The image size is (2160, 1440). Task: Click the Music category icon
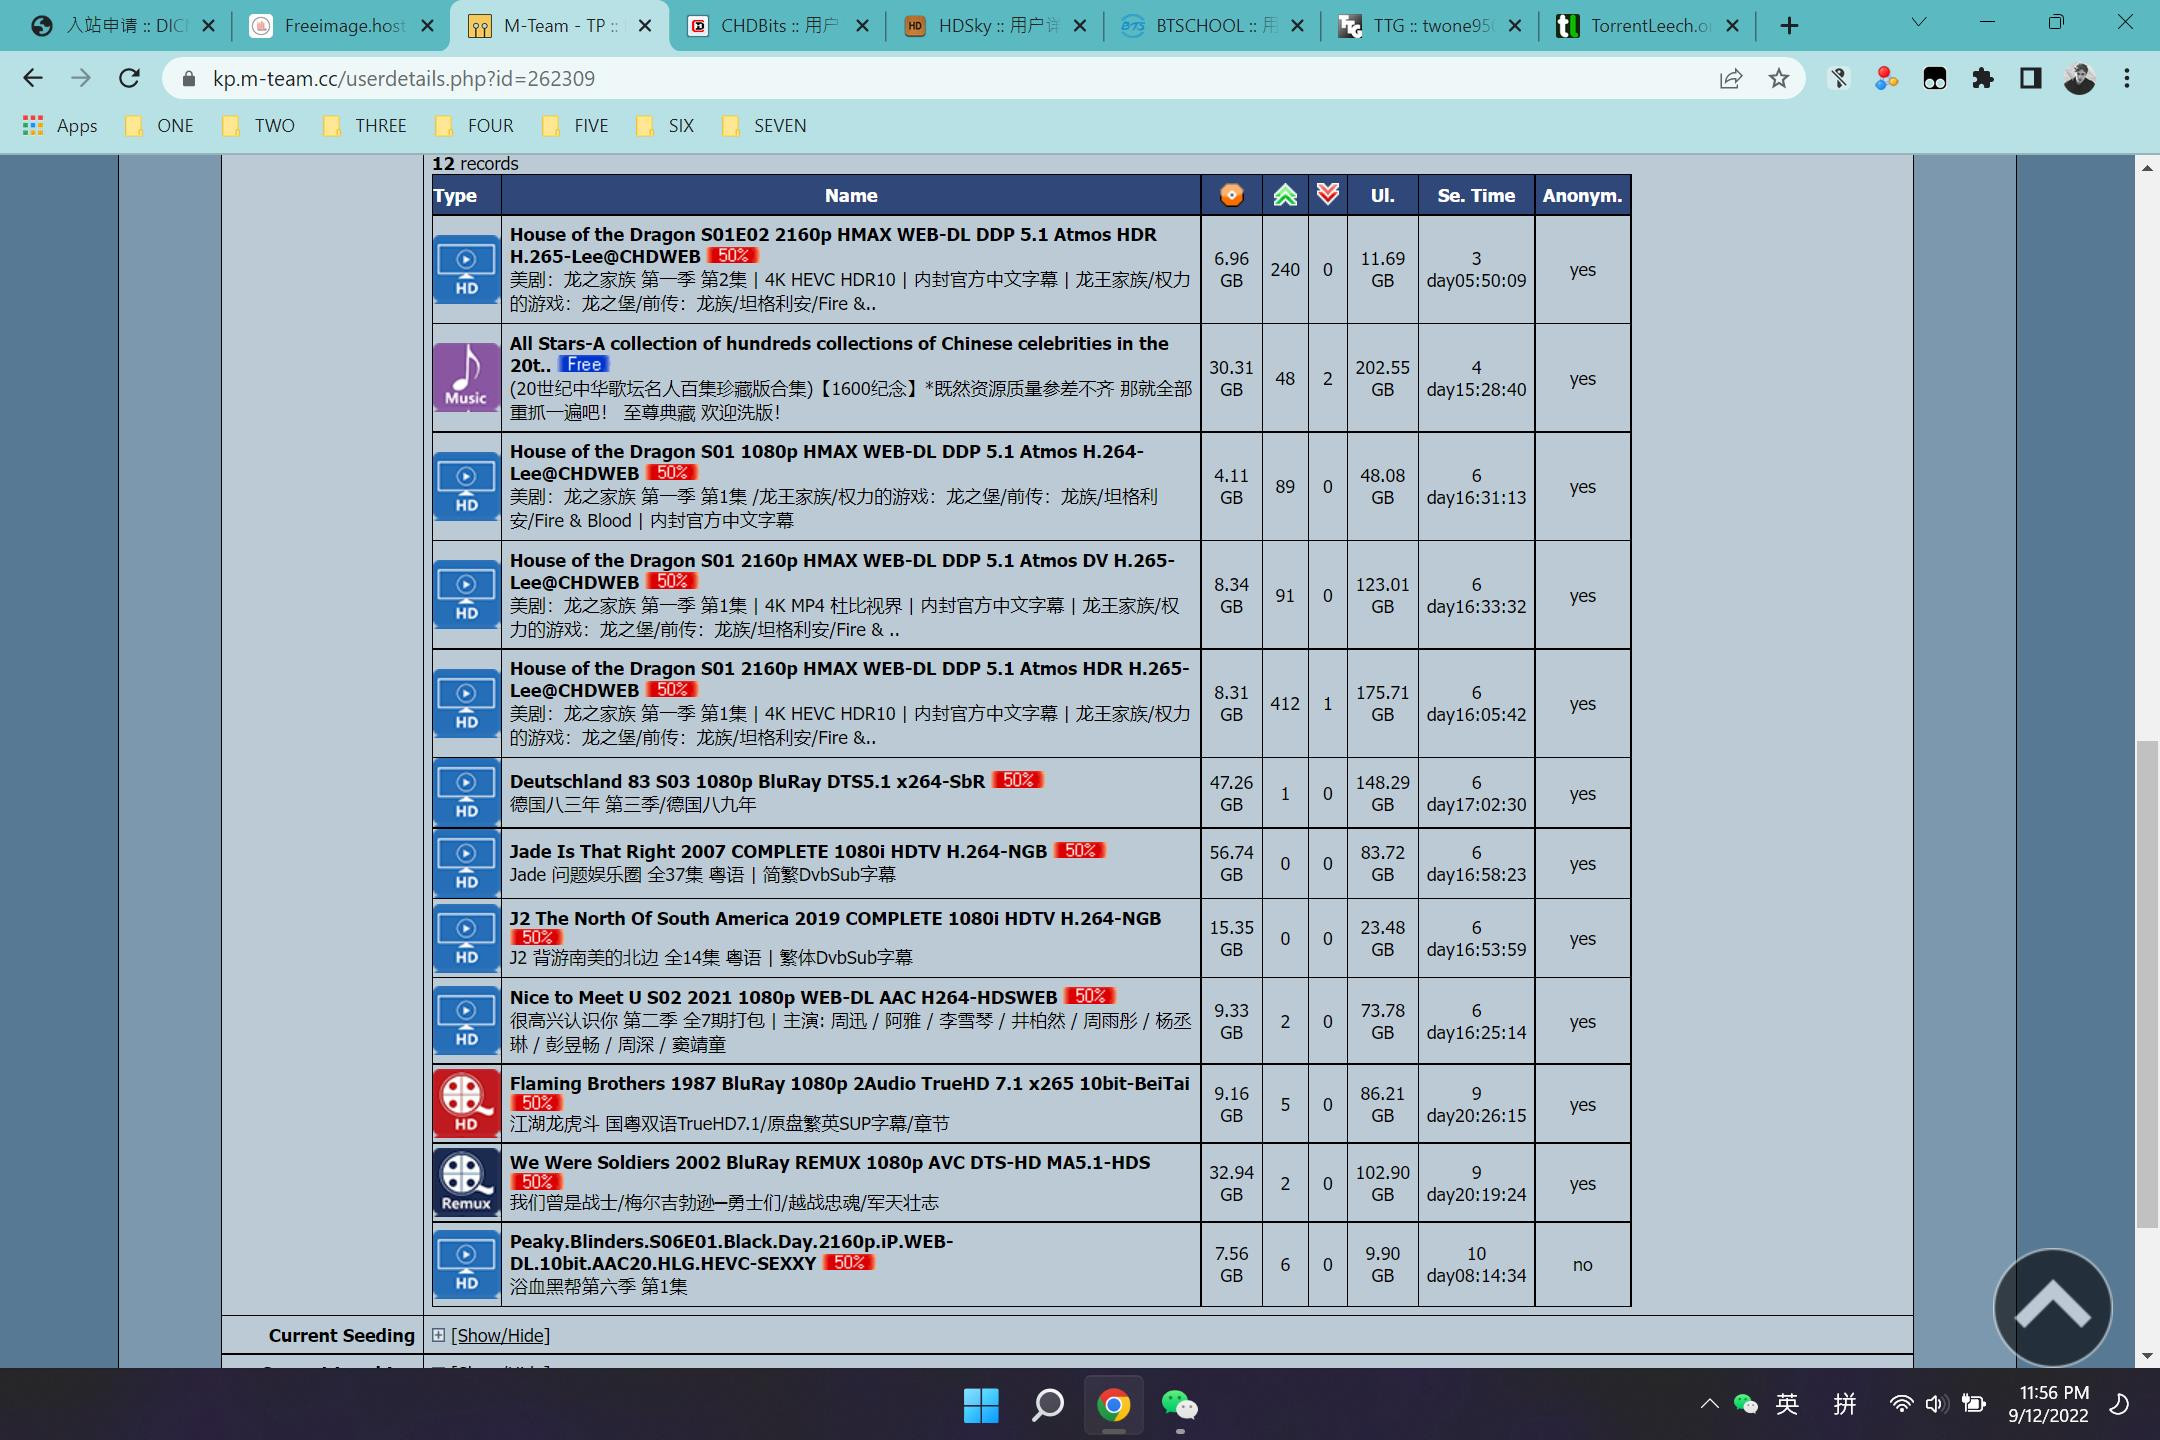pyautogui.click(x=466, y=377)
